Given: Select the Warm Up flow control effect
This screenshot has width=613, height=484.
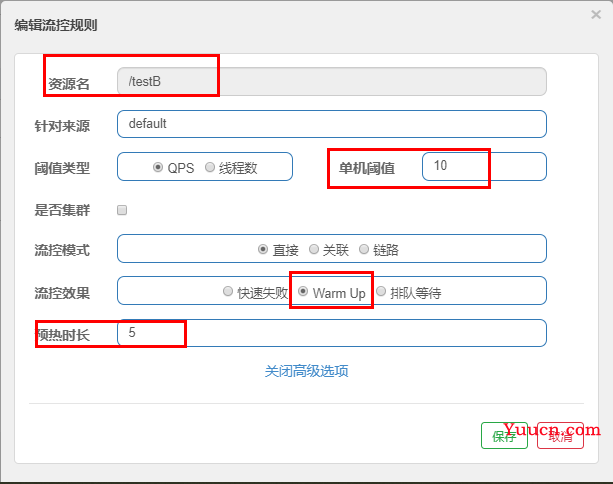Looking at the screenshot, I should (x=303, y=291).
